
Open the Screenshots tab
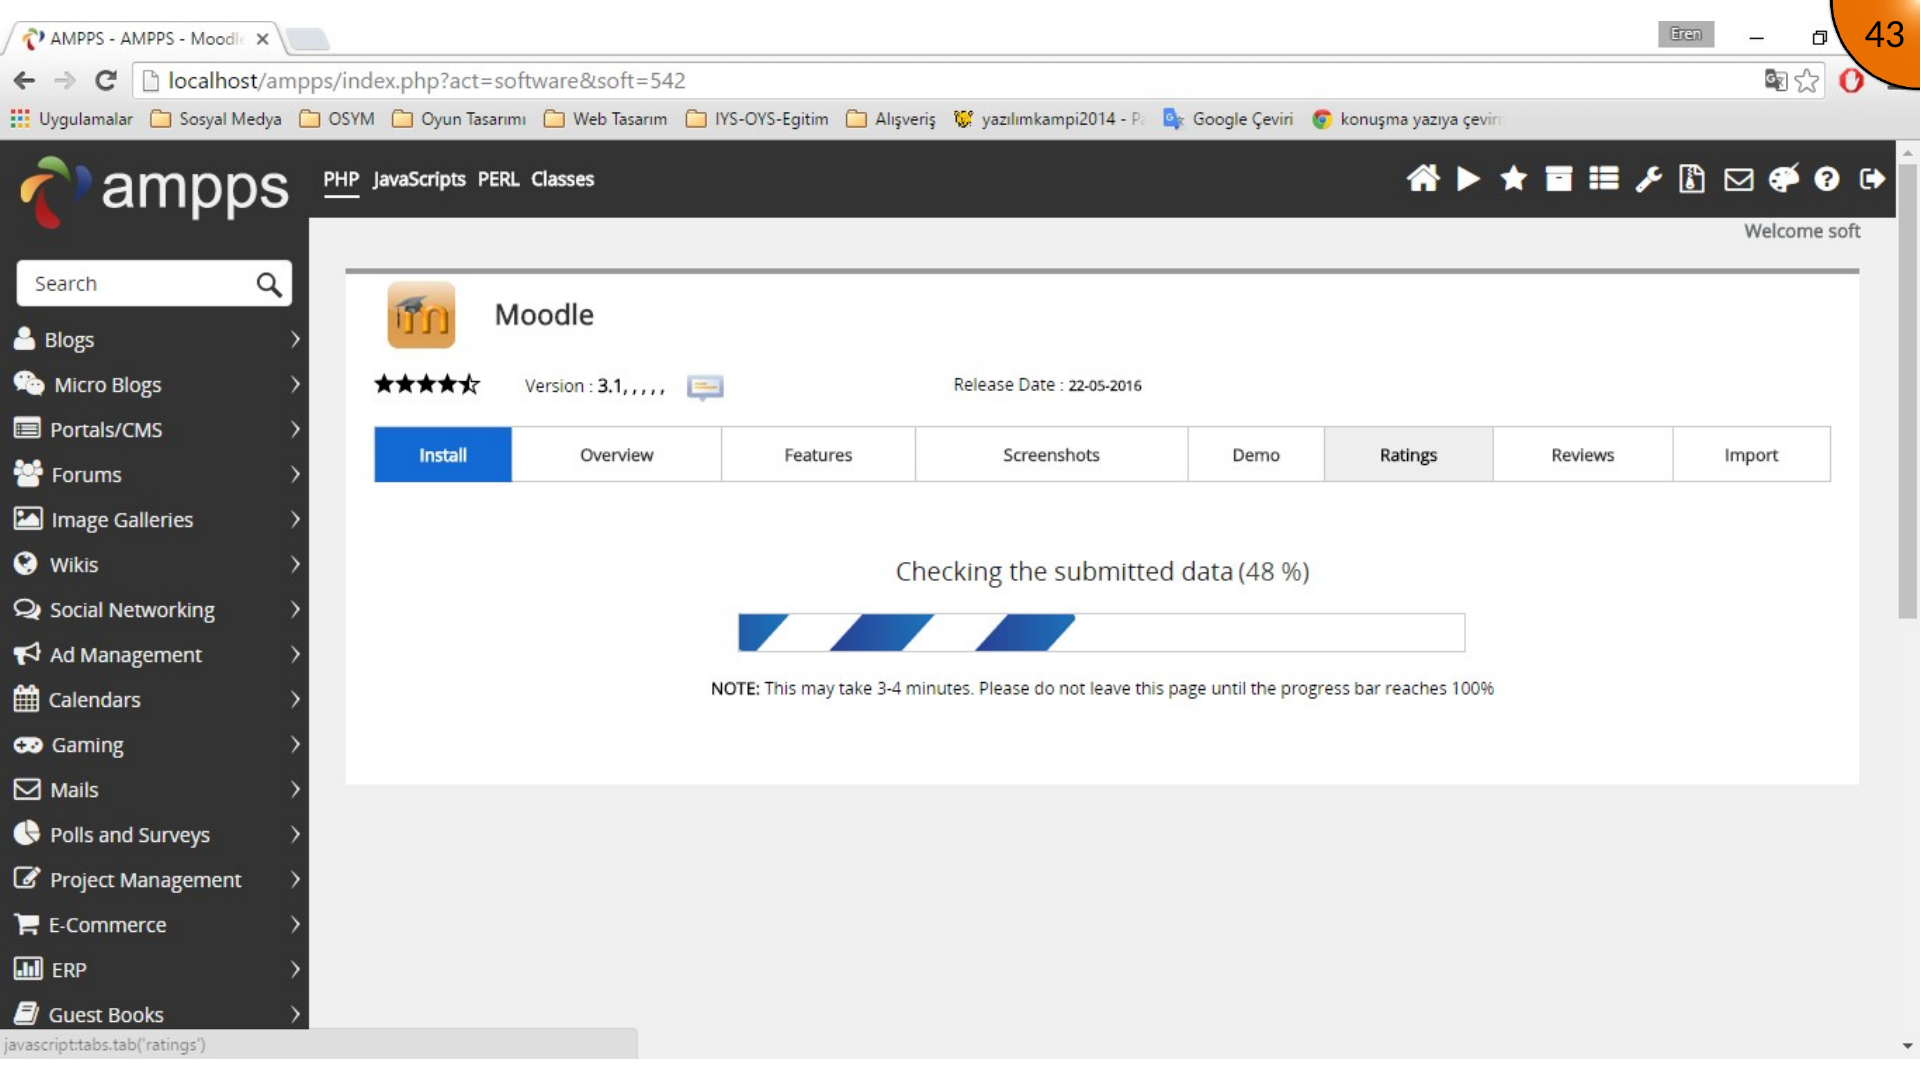[x=1051, y=455]
